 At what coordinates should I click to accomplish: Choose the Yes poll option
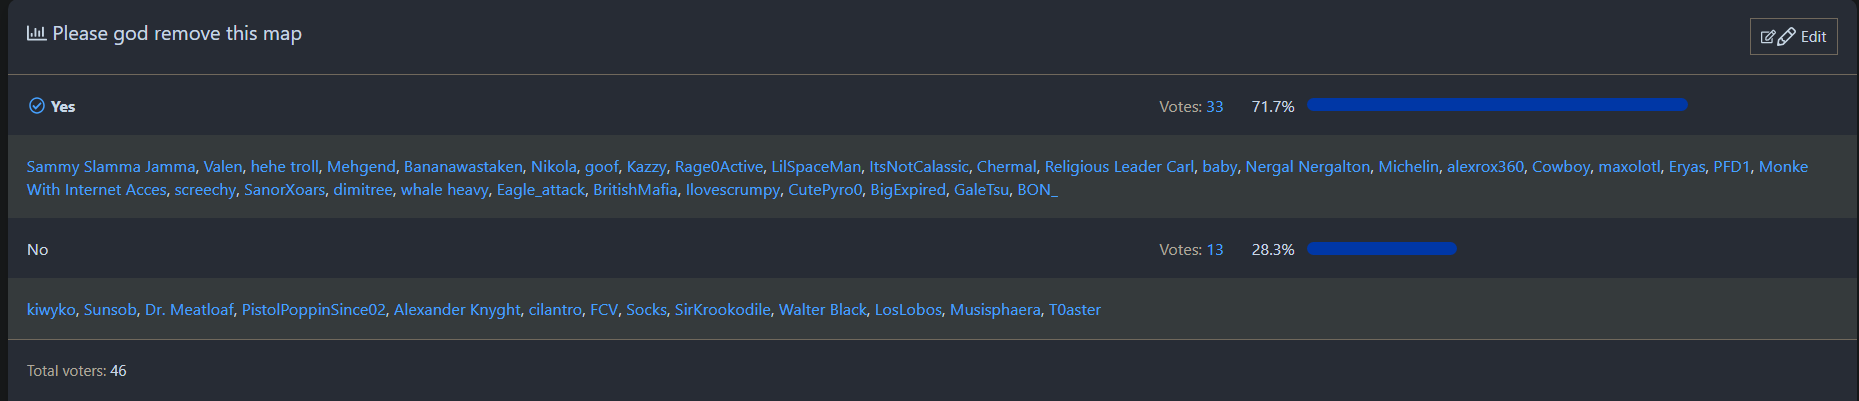click(x=63, y=107)
